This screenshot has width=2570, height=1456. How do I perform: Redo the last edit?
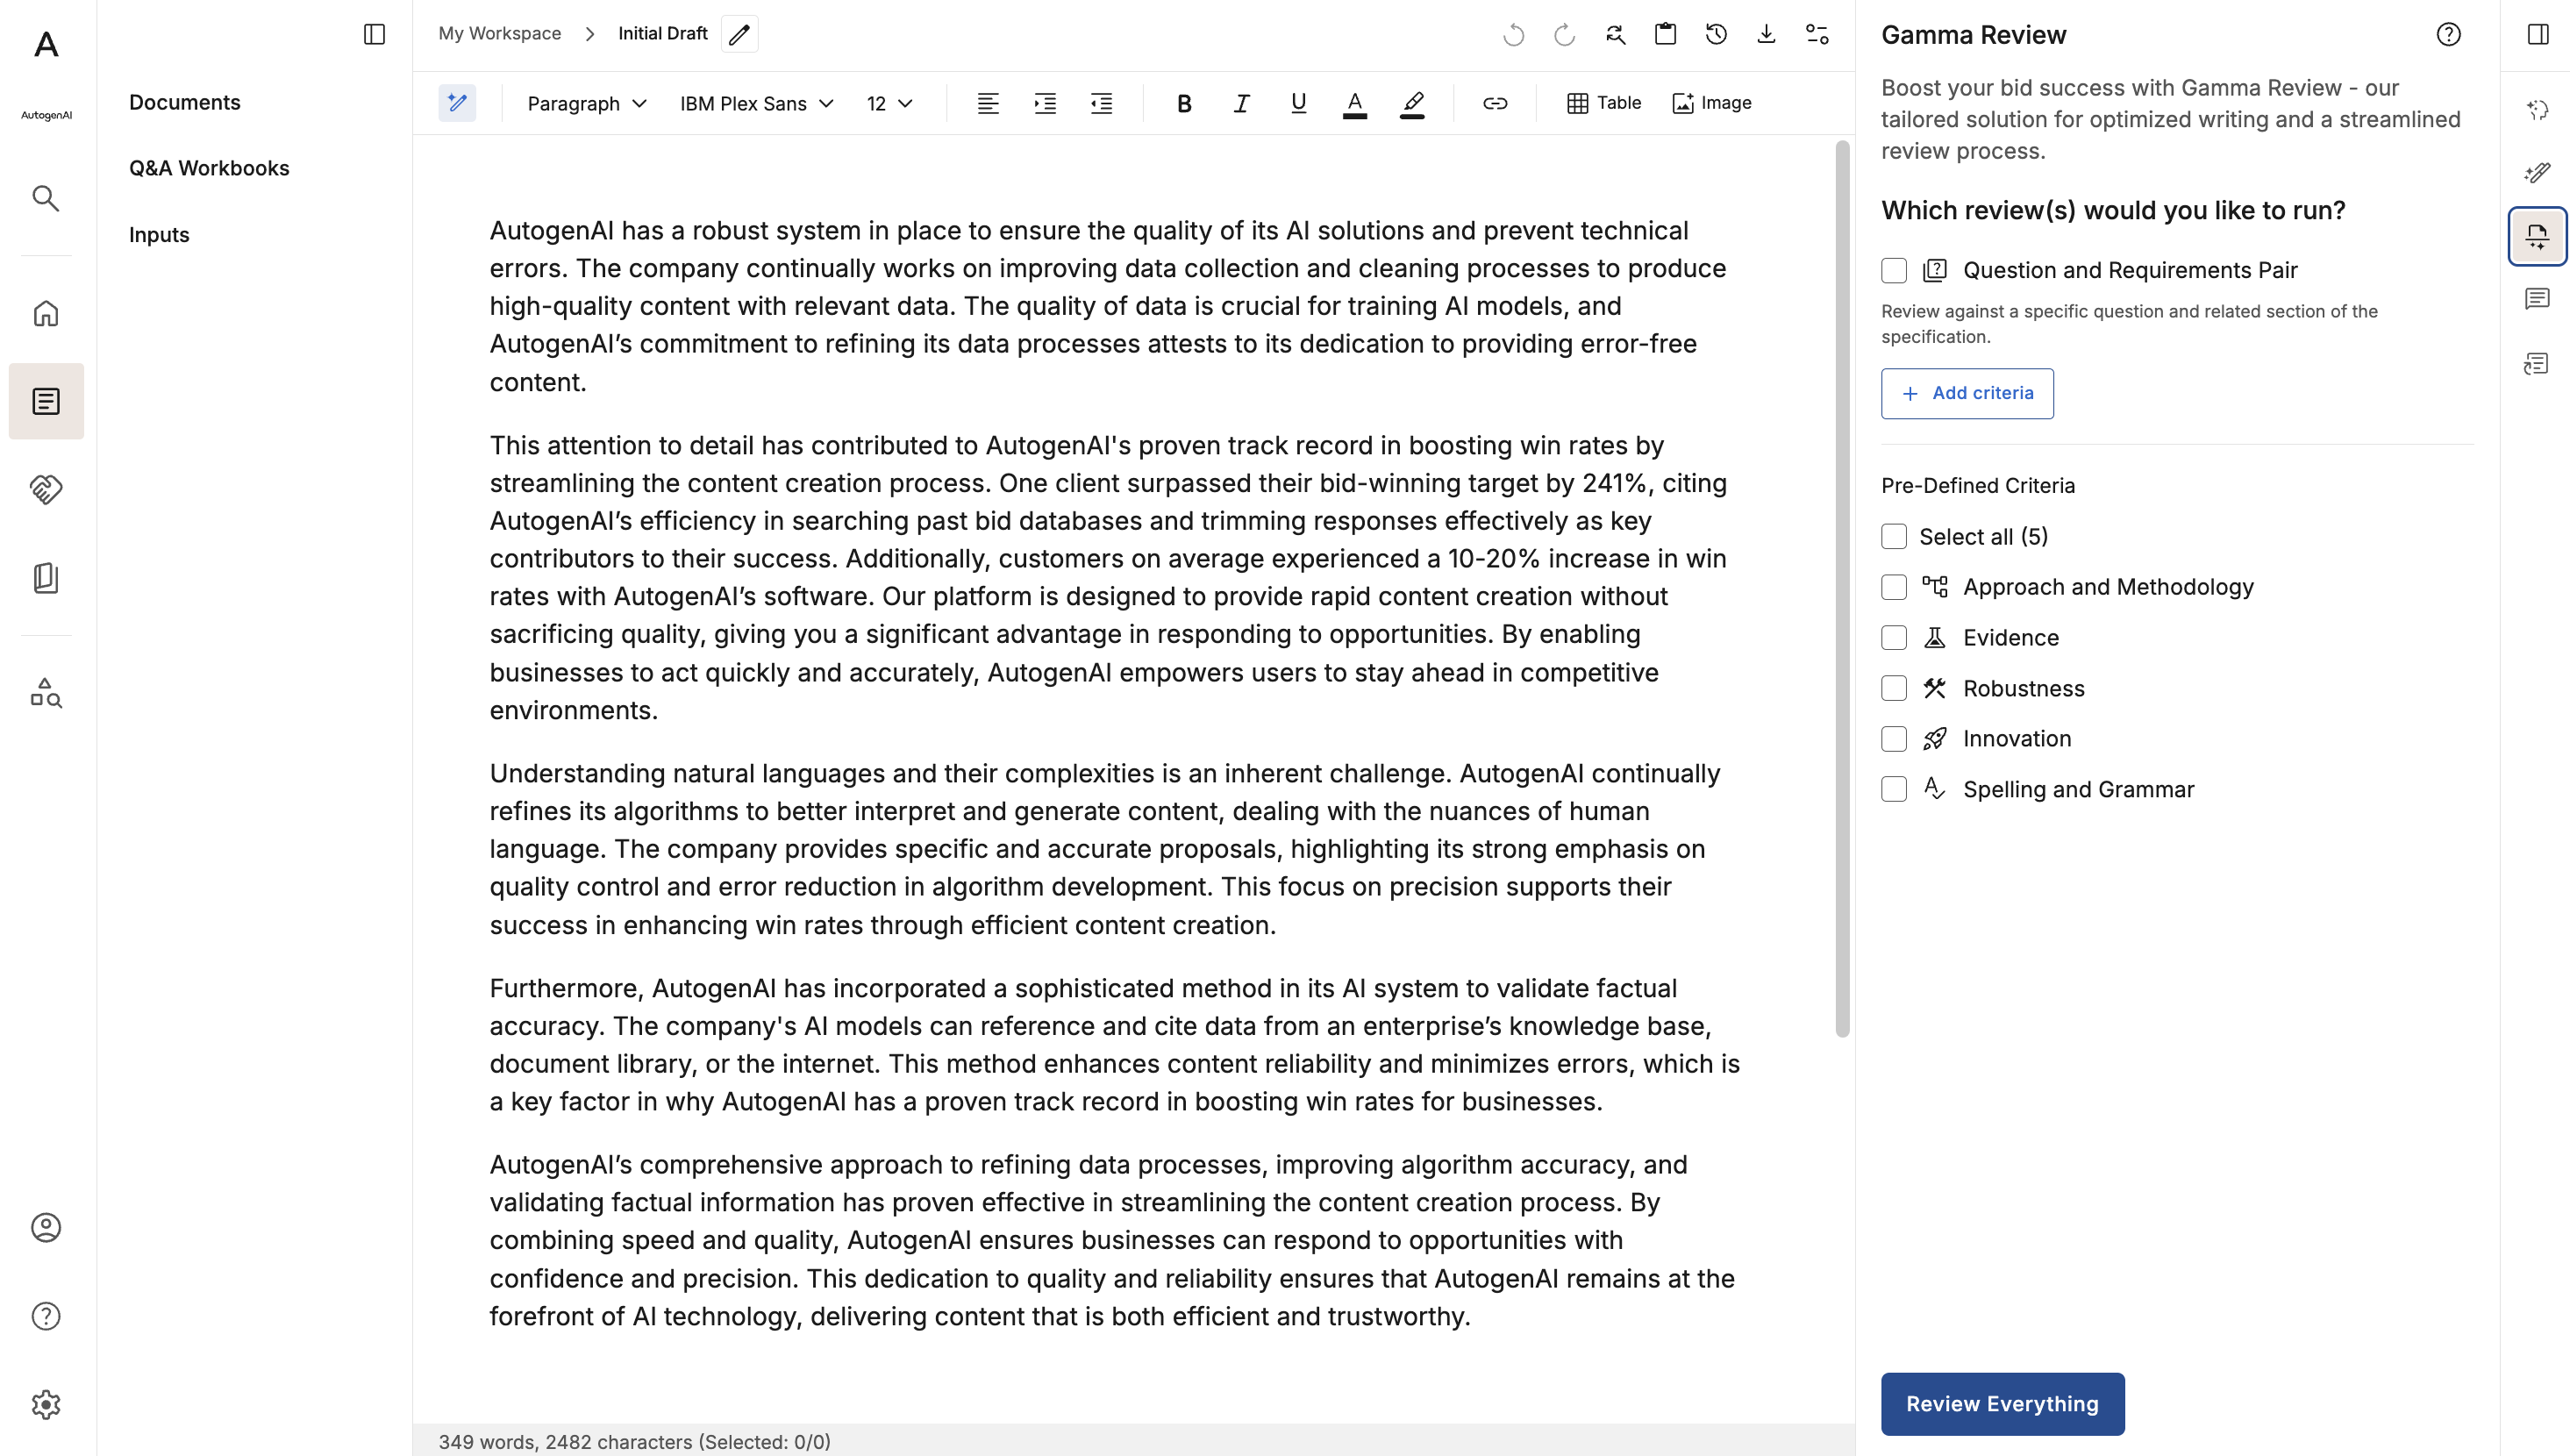pyautogui.click(x=1564, y=34)
